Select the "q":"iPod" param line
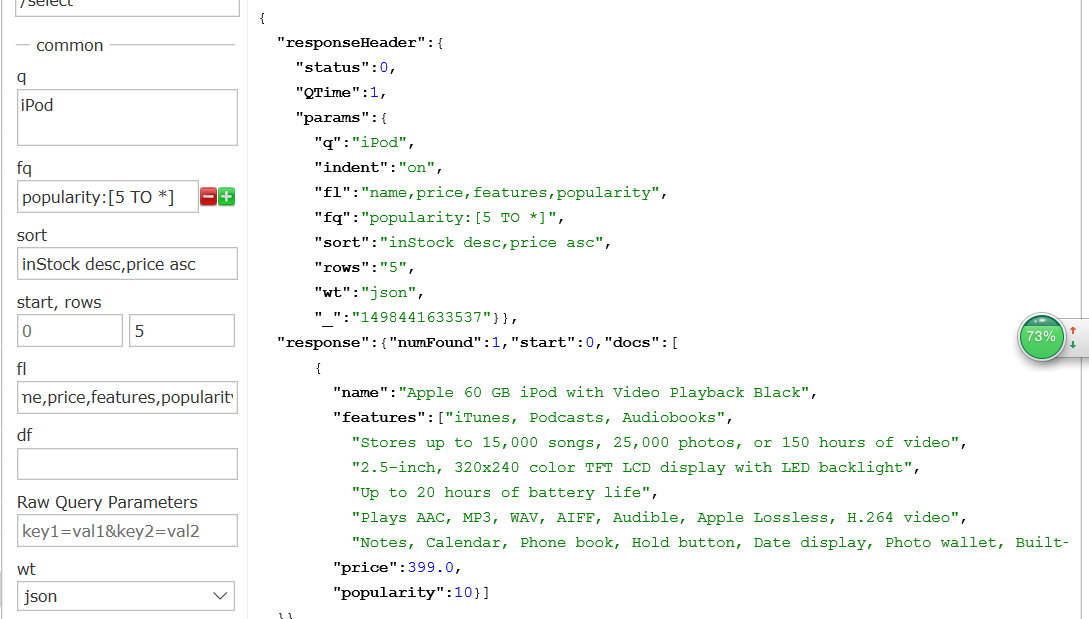This screenshot has height=619, width=1089. (x=365, y=142)
